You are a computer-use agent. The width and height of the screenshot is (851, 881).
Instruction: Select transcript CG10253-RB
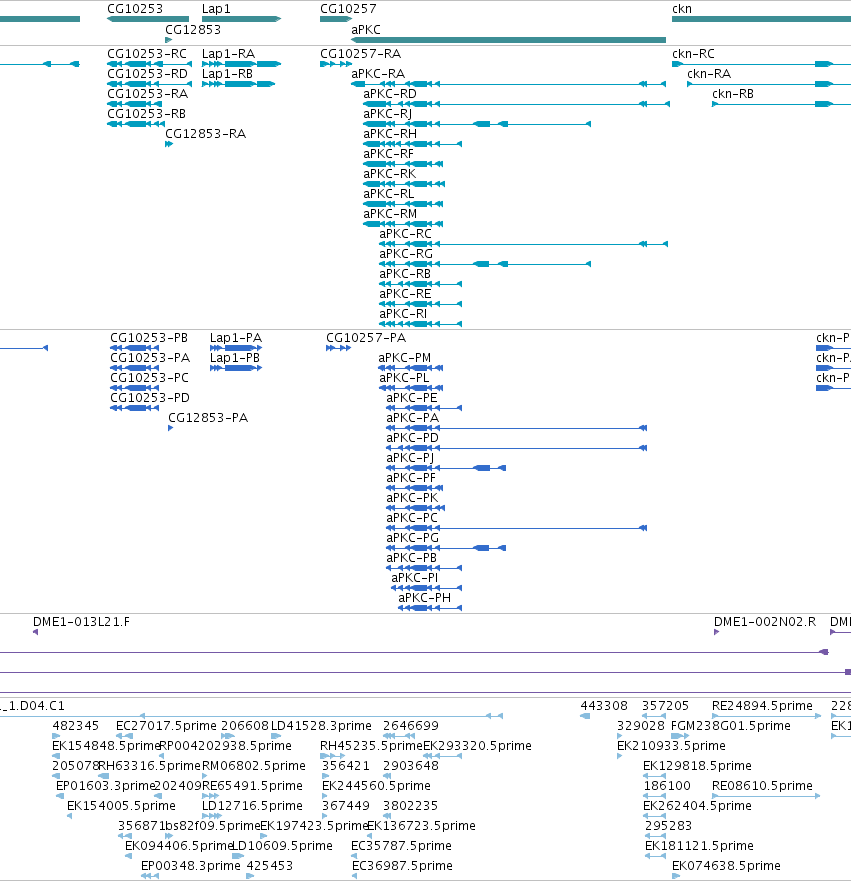click(136, 124)
